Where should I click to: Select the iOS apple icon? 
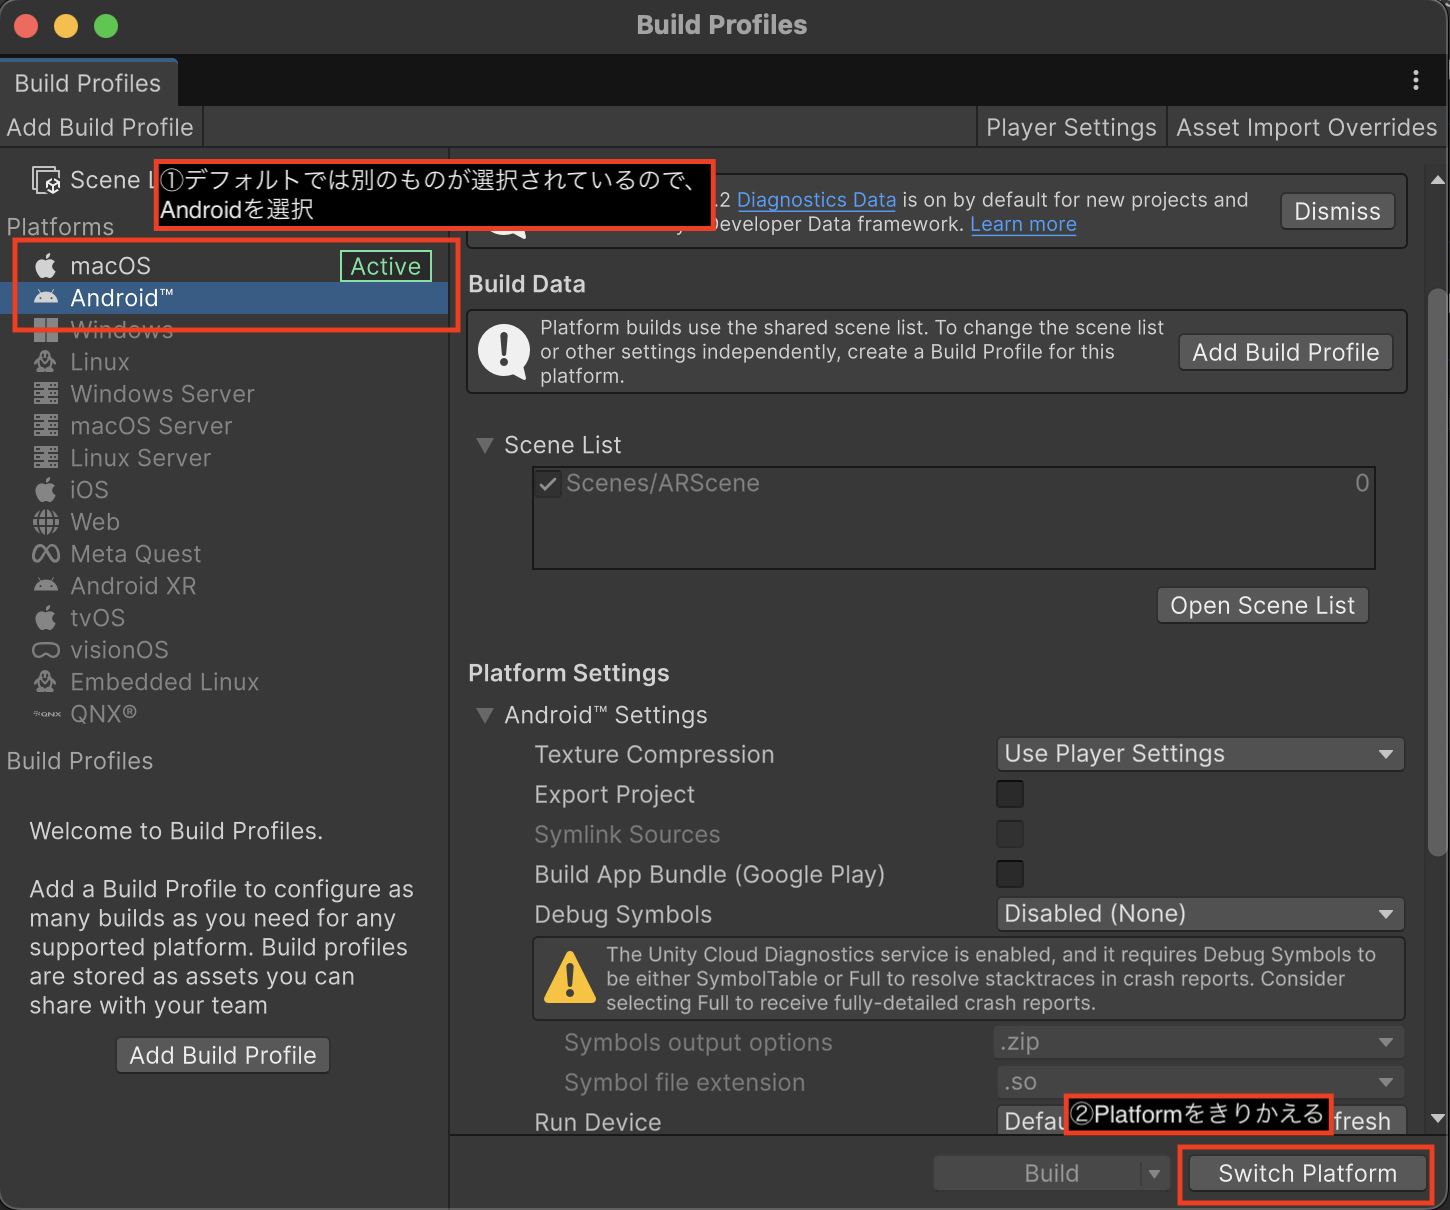(x=46, y=490)
